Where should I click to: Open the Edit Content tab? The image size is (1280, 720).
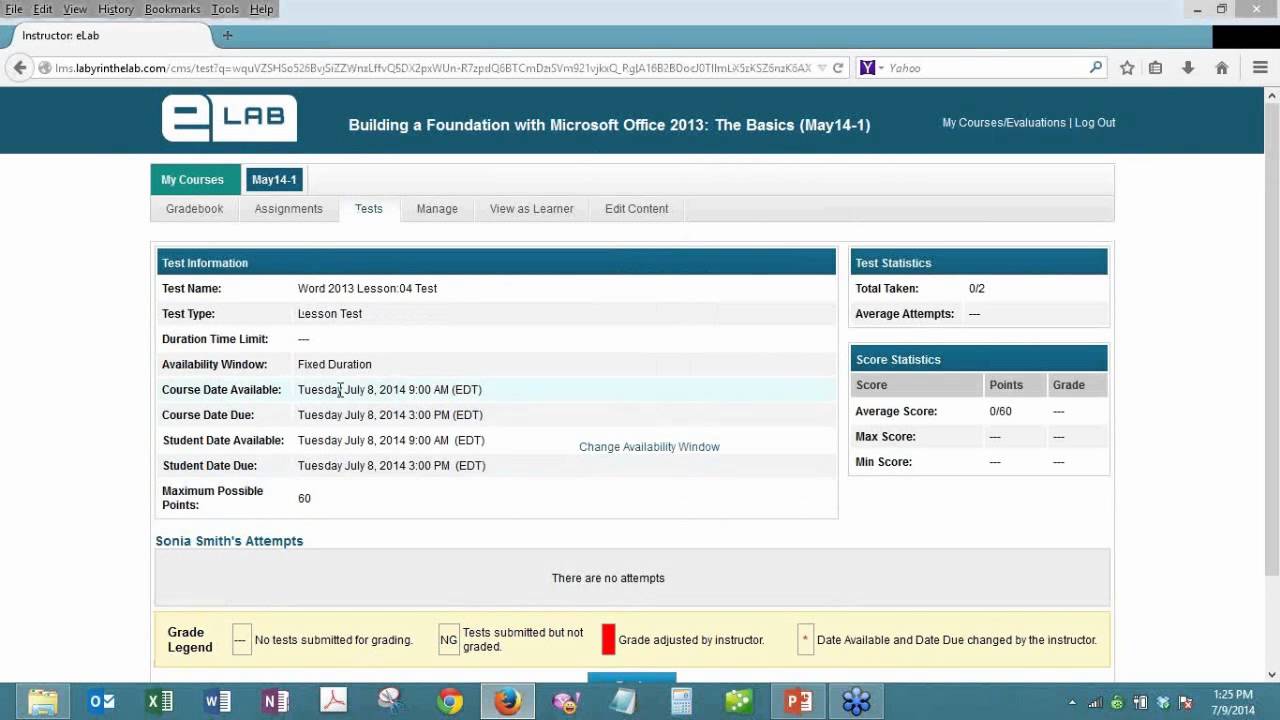[636, 209]
